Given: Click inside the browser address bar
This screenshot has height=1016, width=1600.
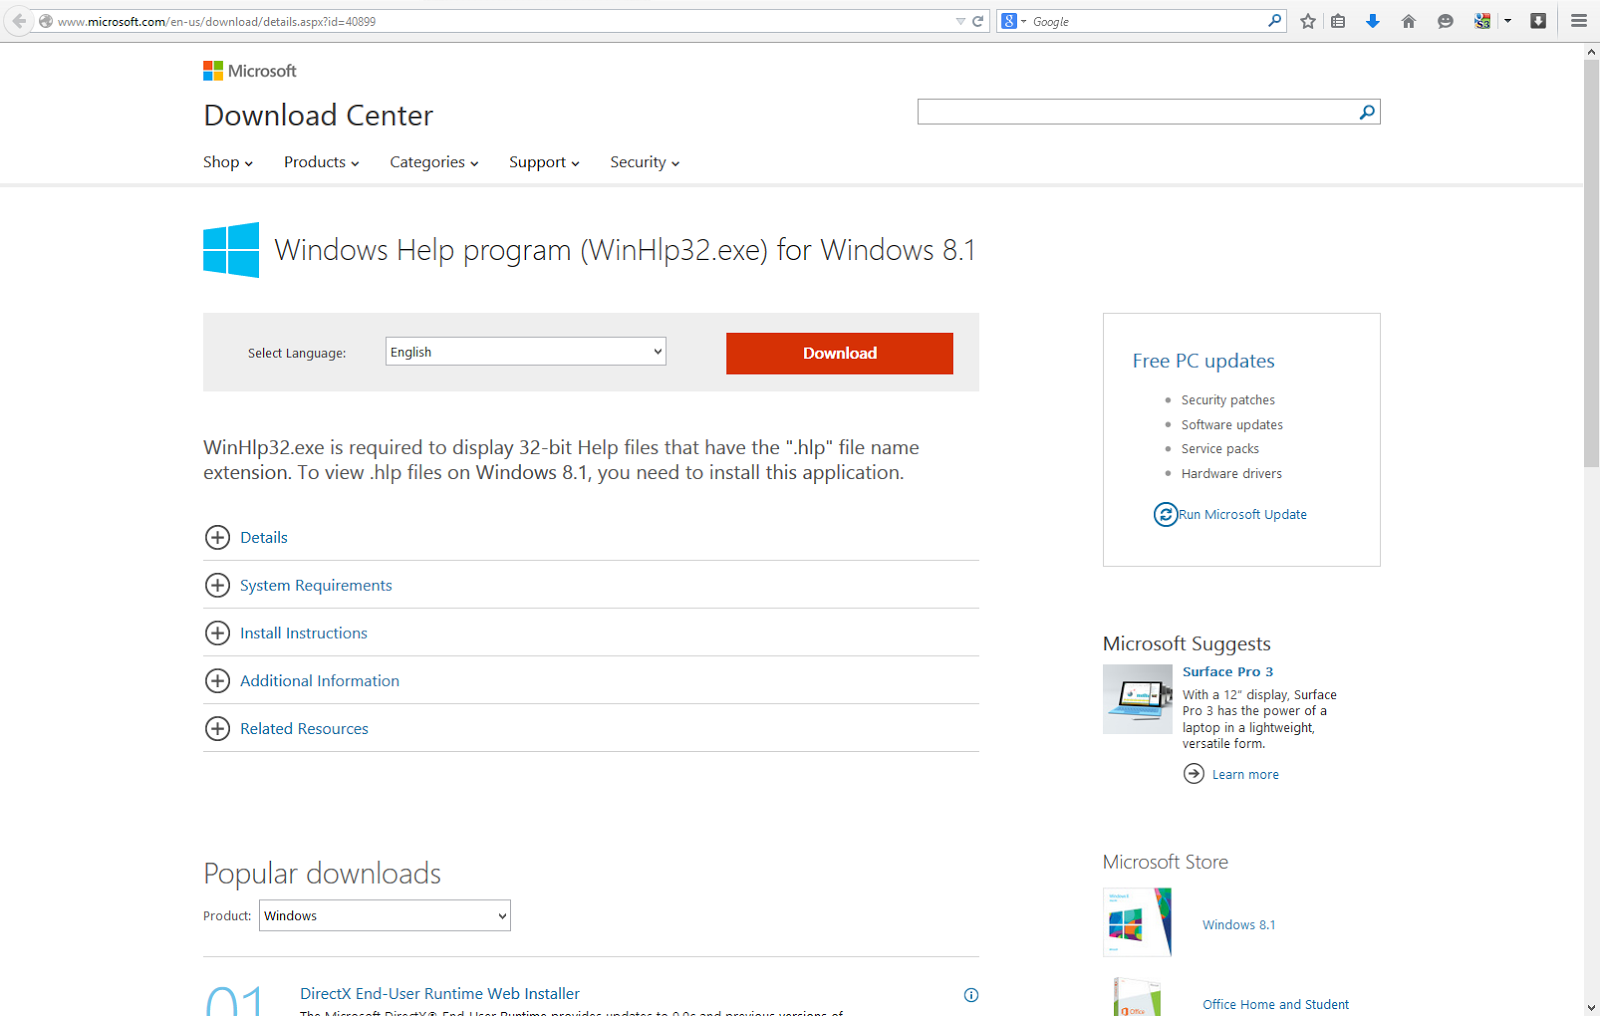Looking at the screenshot, I should click(x=400, y=20).
